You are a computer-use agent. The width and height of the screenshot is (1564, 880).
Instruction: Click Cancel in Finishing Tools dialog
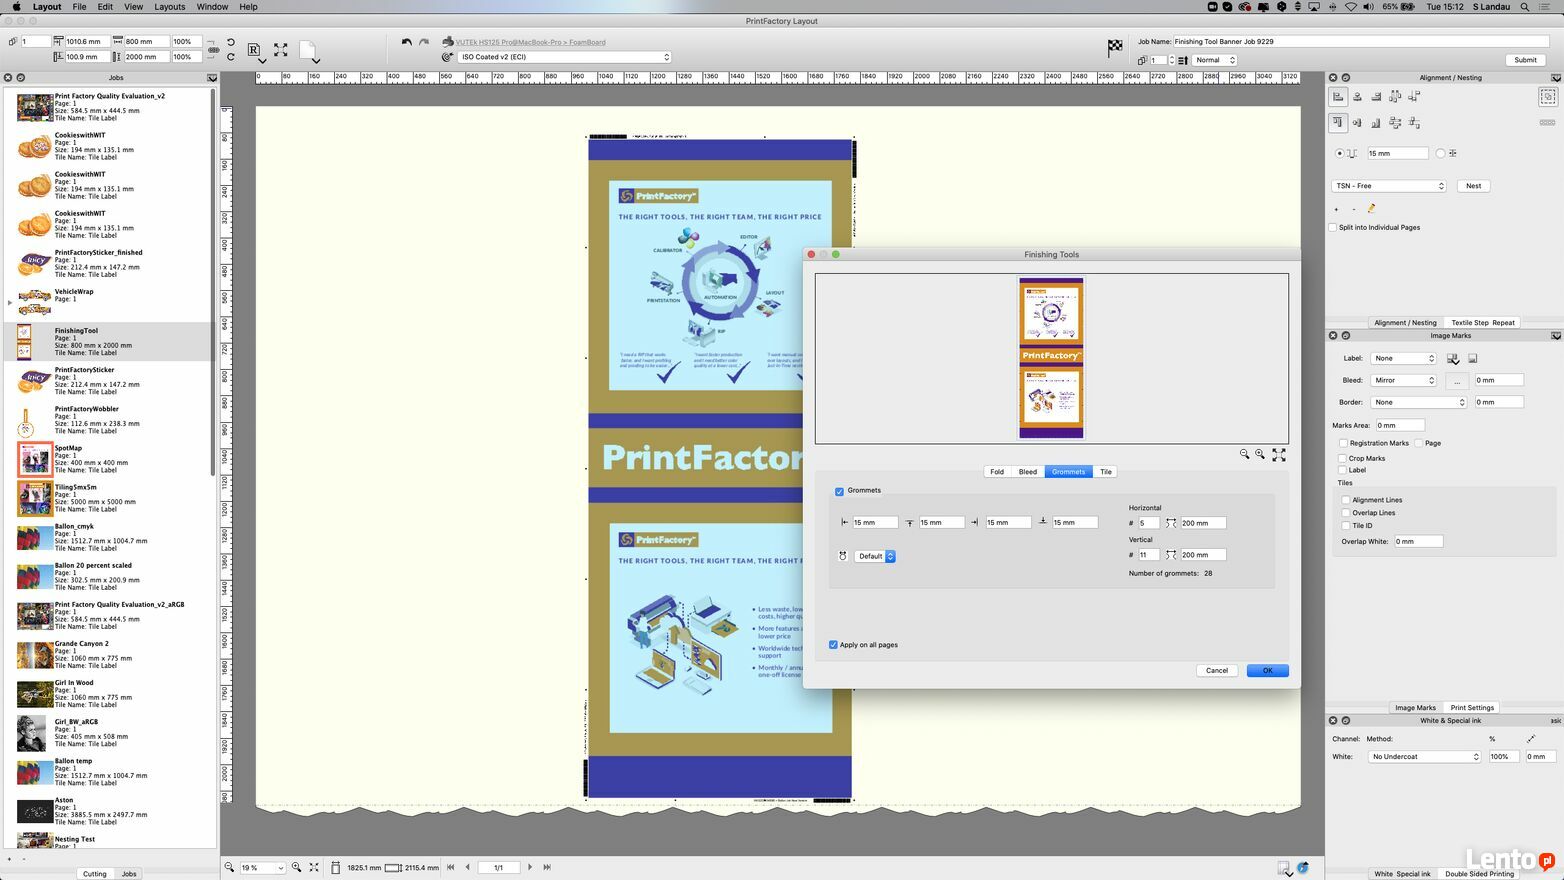click(x=1217, y=671)
